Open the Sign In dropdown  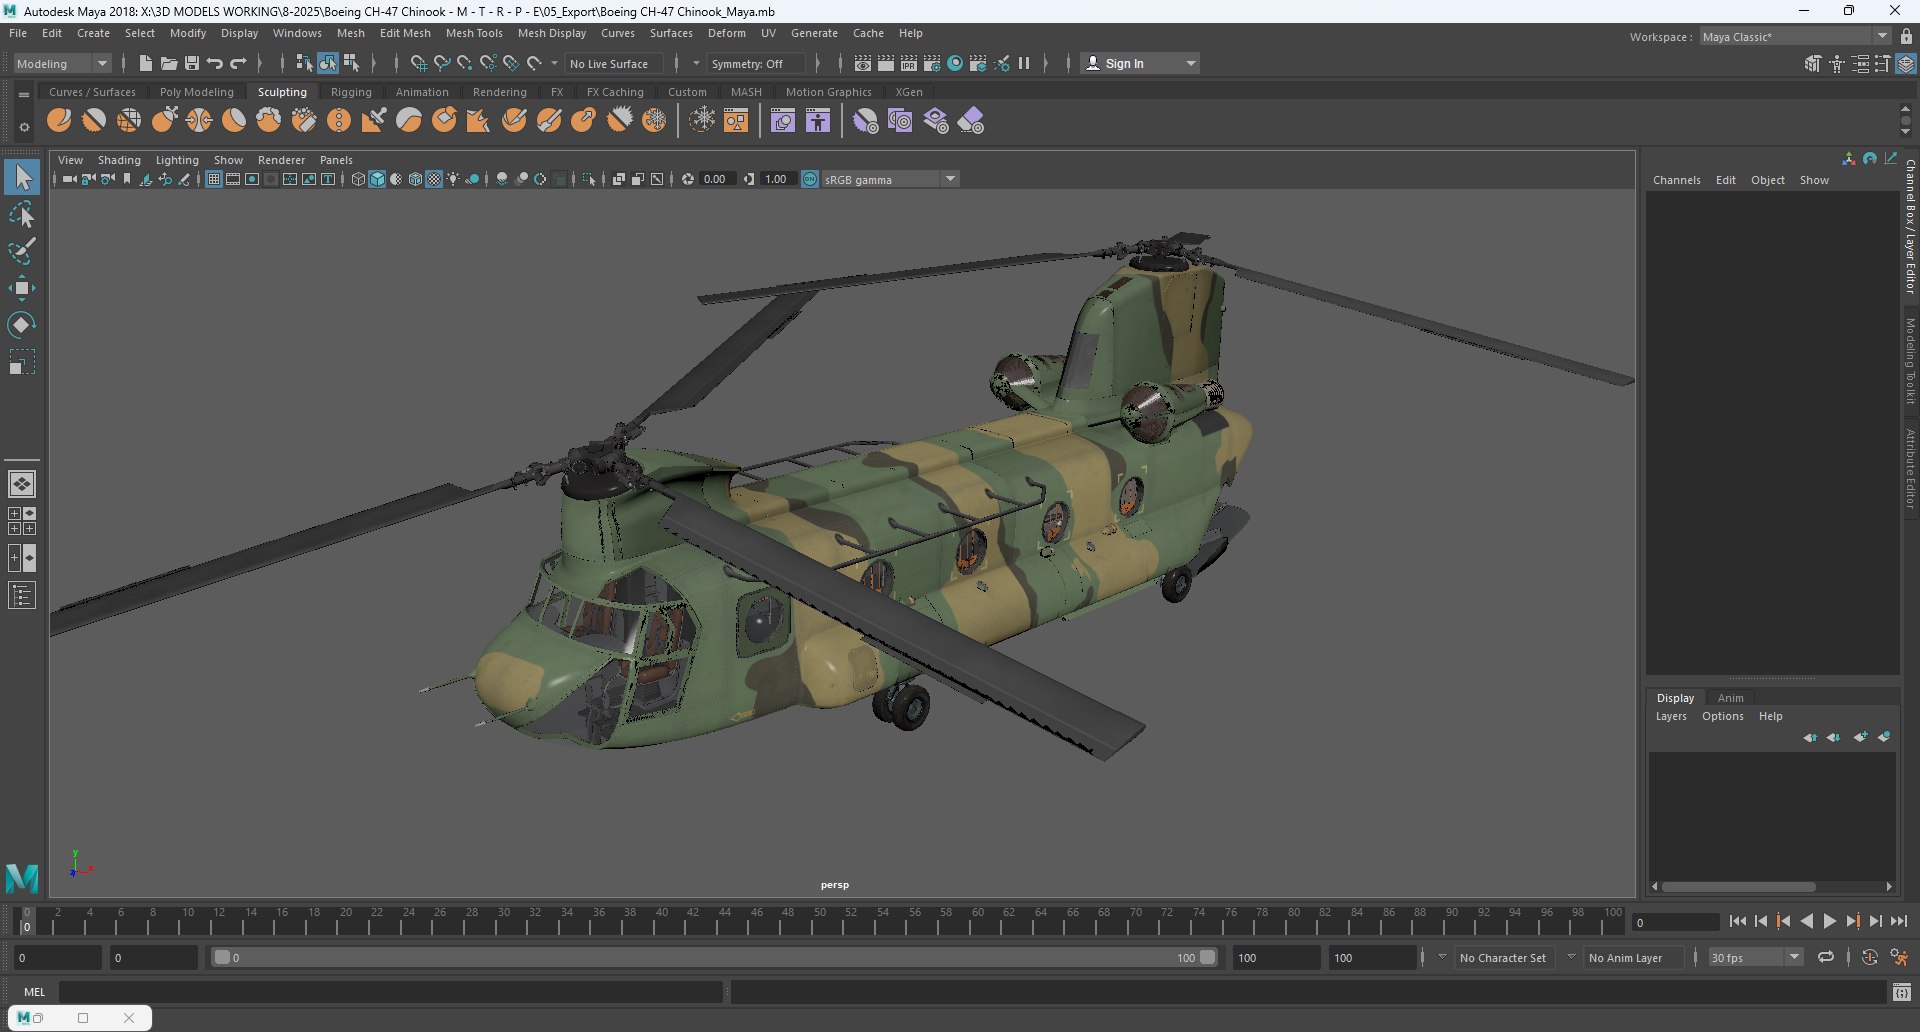click(x=1140, y=63)
